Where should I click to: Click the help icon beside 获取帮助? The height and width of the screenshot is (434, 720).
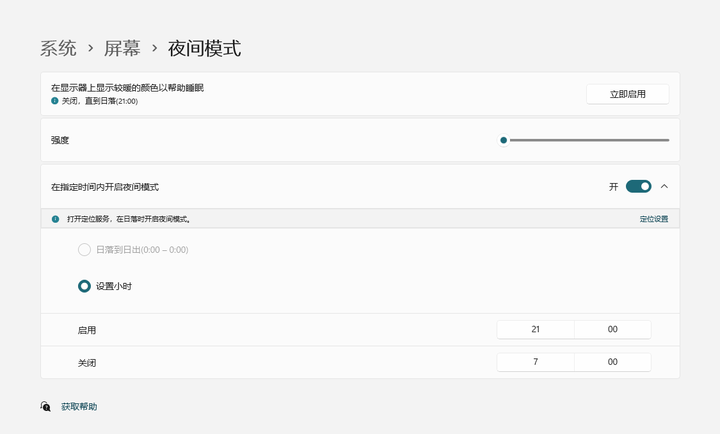(x=45, y=406)
